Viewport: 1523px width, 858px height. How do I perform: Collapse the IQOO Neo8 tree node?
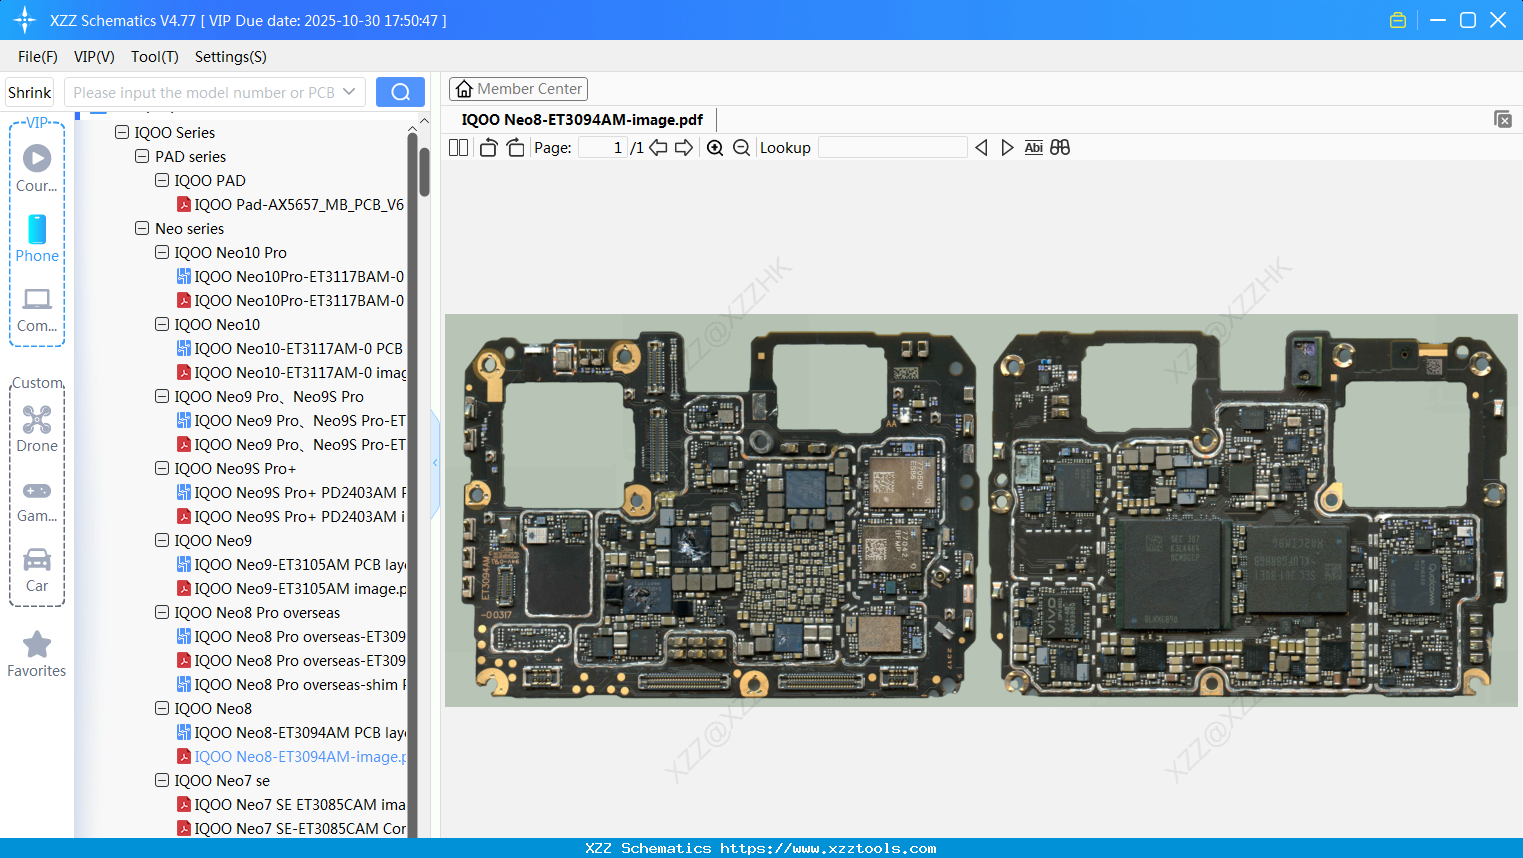(x=161, y=708)
